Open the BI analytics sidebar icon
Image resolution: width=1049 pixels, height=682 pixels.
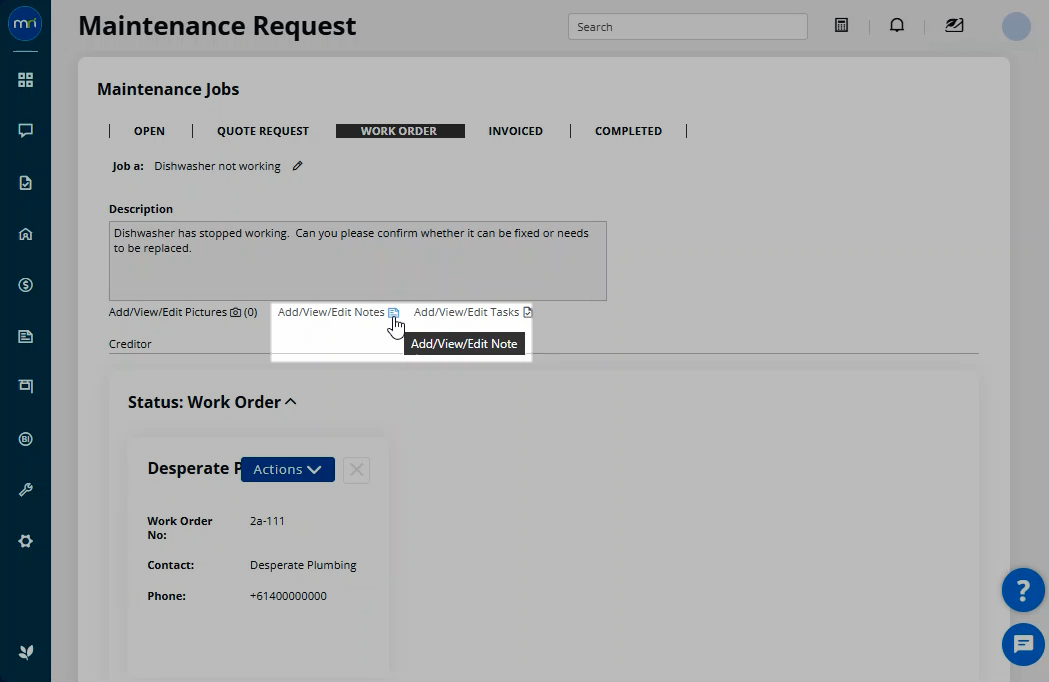click(25, 439)
